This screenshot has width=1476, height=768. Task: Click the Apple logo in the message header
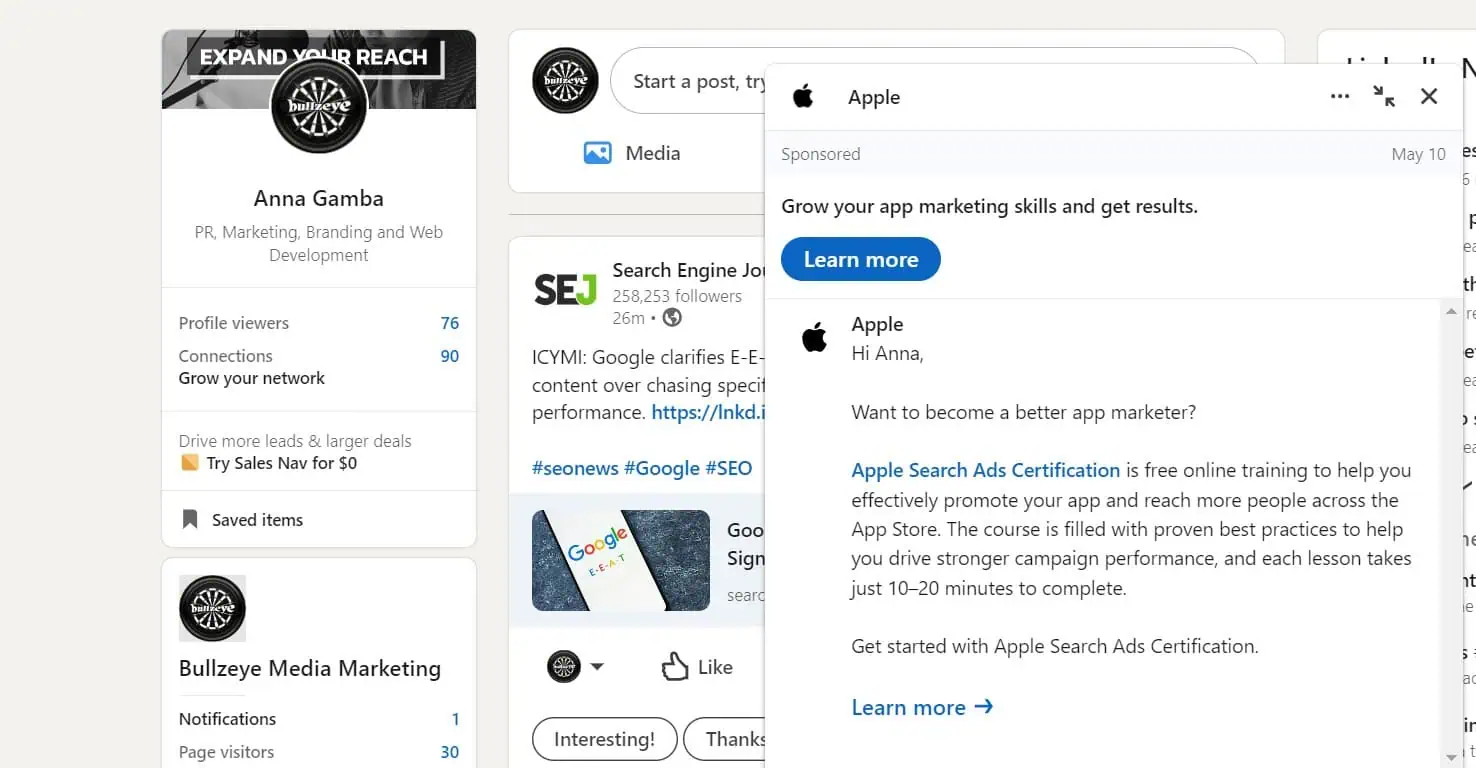tap(803, 96)
